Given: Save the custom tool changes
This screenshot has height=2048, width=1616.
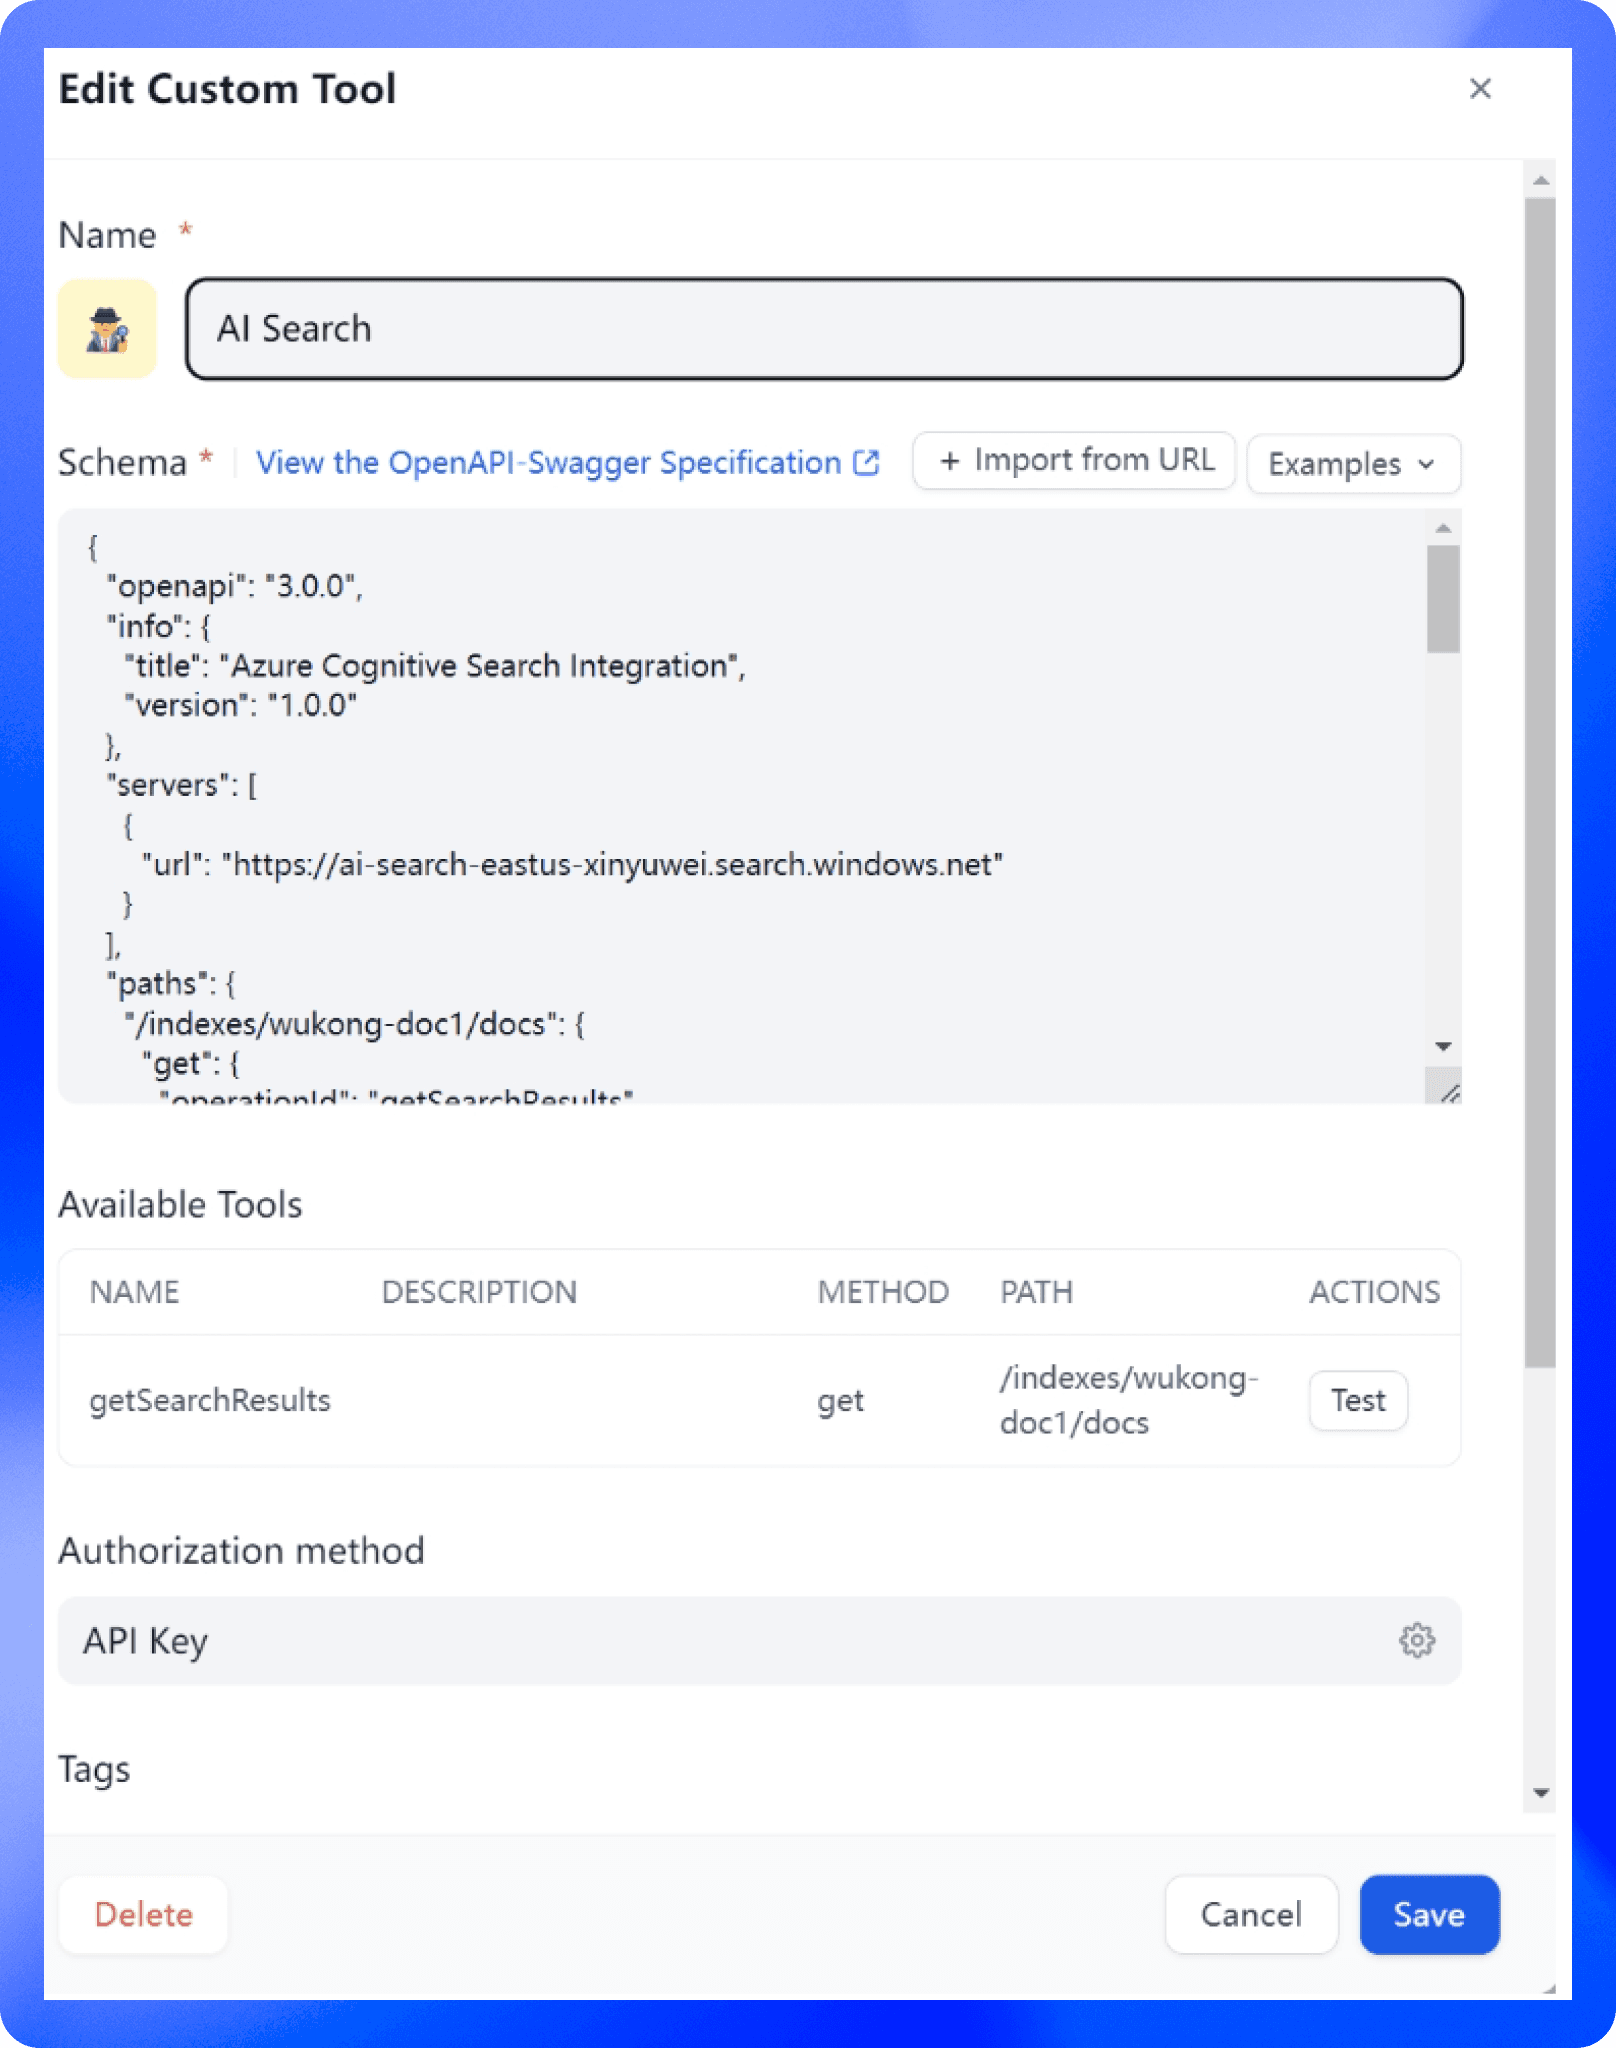Looking at the screenshot, I should (1428, 1914).
